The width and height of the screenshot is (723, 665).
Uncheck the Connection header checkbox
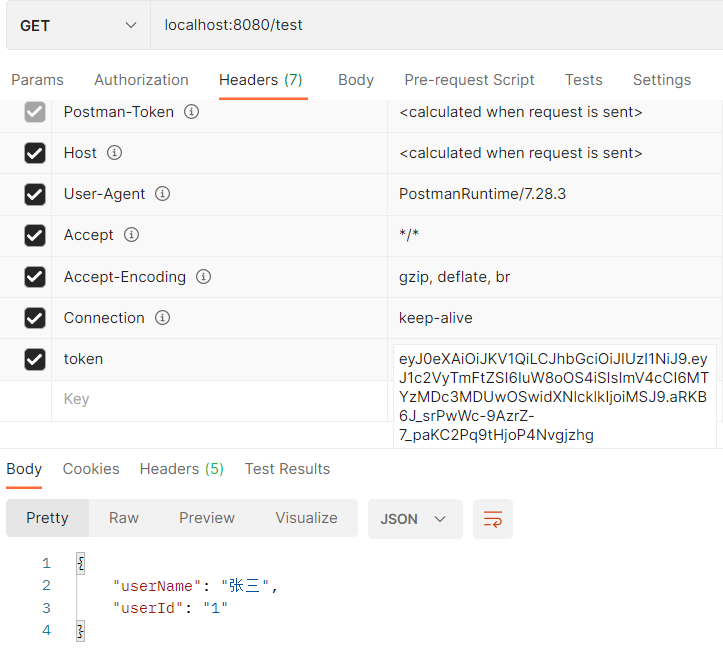pos(35,318)
